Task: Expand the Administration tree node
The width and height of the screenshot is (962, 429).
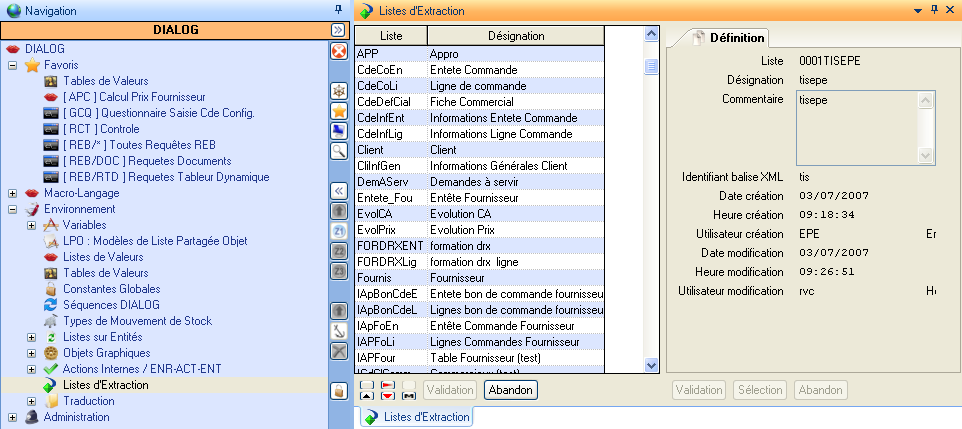Action: tap(13, 417)
